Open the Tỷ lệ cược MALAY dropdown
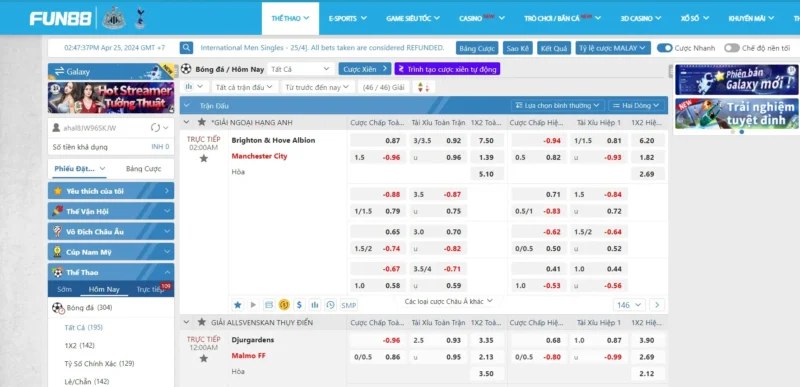The height and width of the screenshot is (387, 800). 613,48
